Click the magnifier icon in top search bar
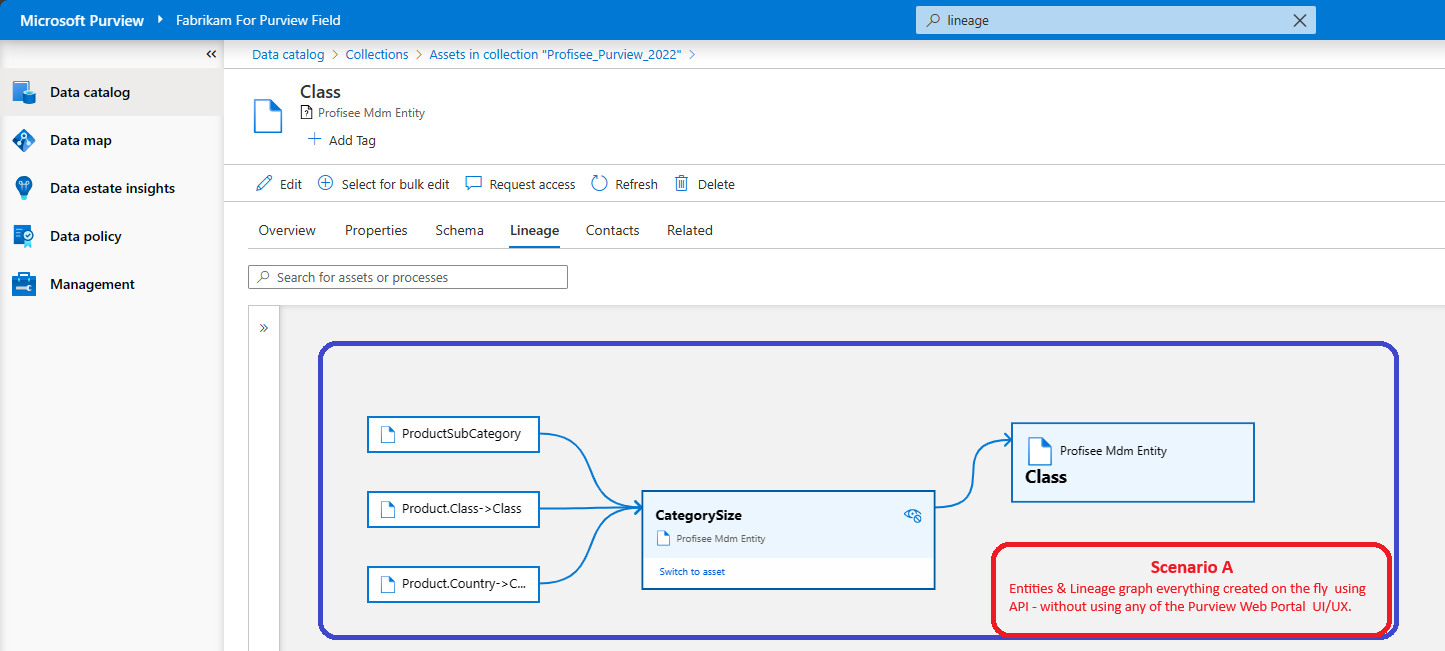The image size is (1445, 651). click(933, 20)
